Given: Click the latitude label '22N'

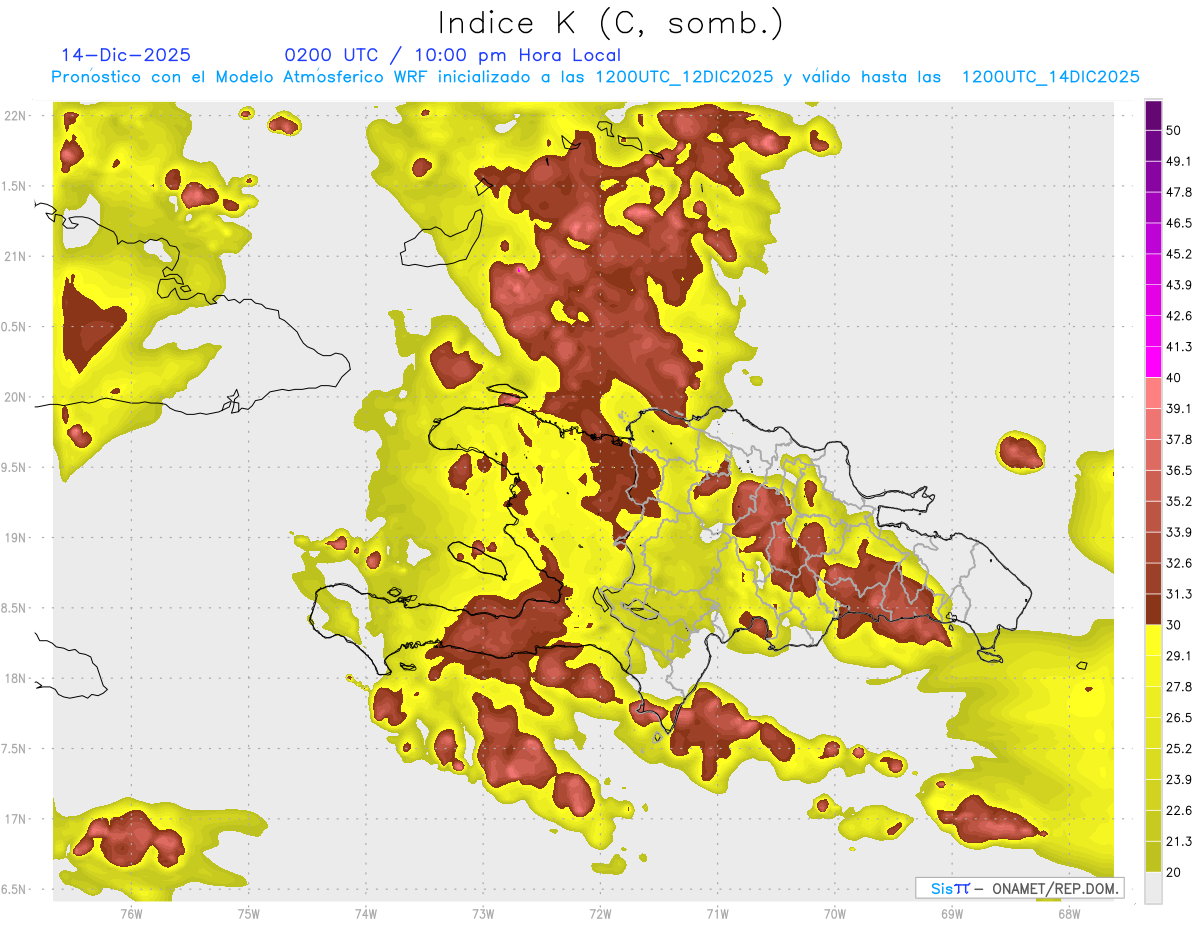Looking at the screenshot, I should [16, 116].
